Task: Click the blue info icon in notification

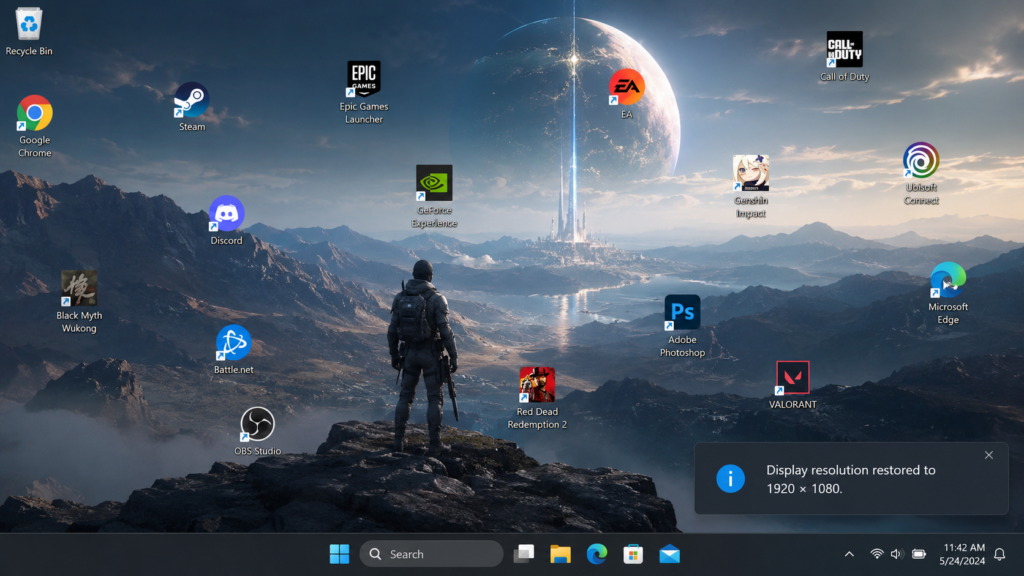Action: coord(730,479)
